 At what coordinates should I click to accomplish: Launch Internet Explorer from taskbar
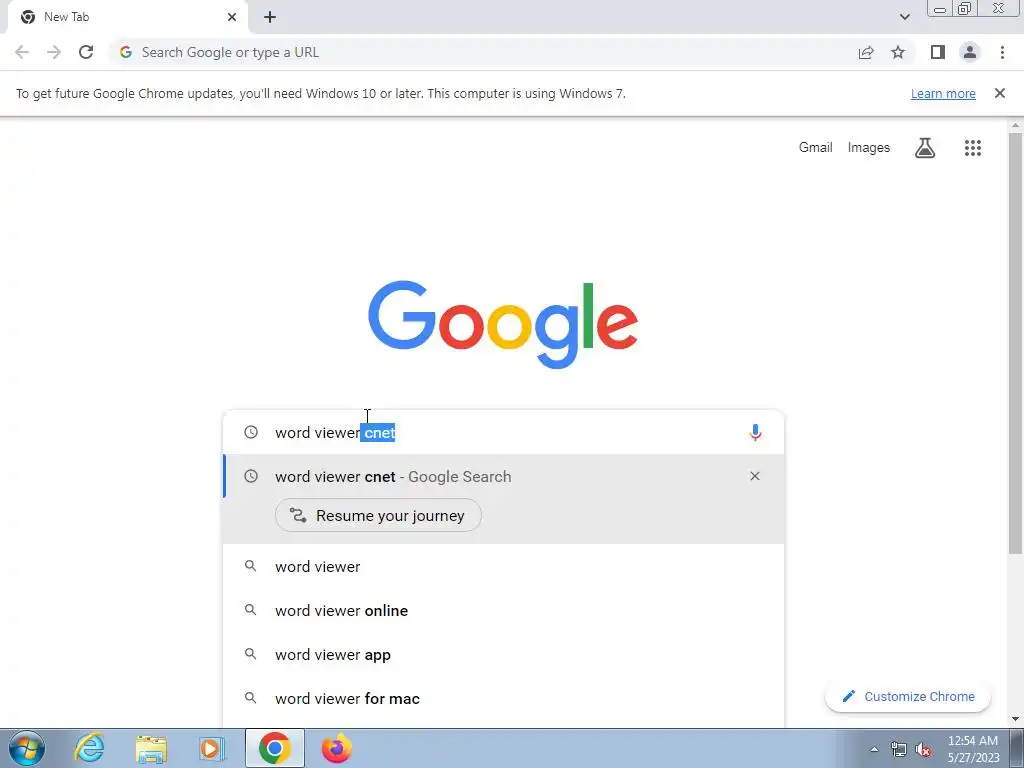pos(89,748)
